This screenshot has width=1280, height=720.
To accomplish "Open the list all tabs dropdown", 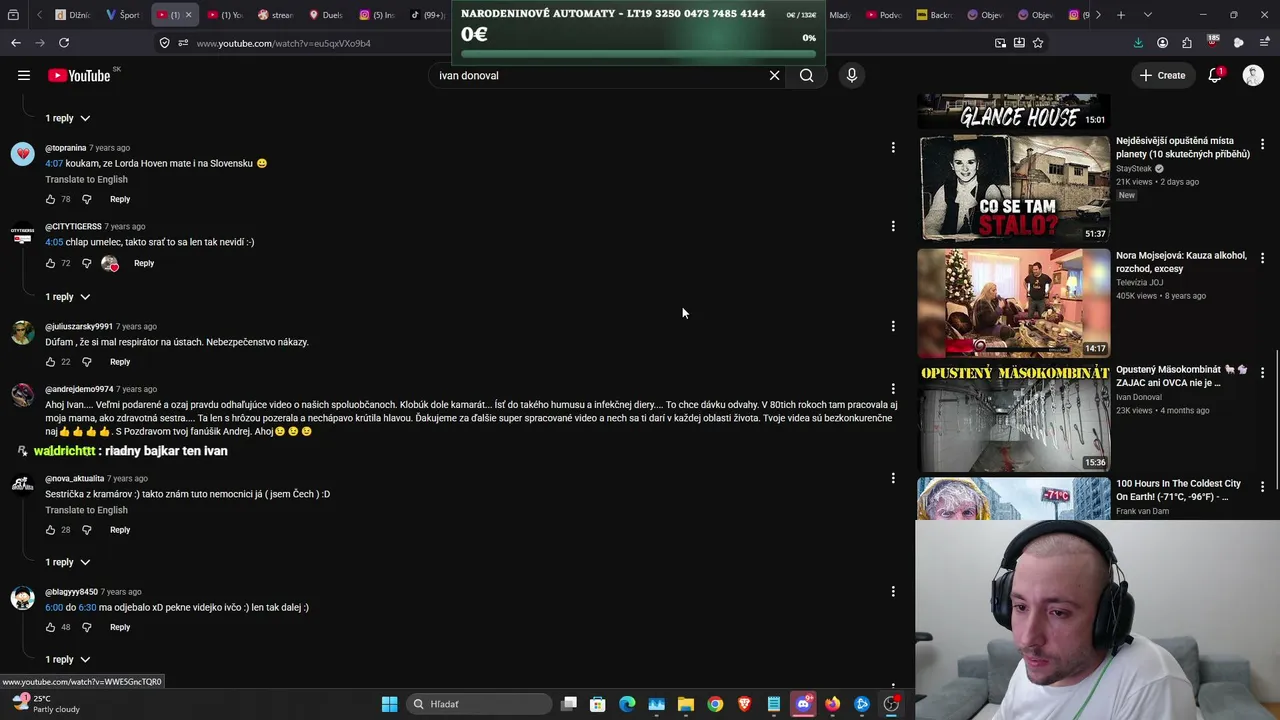I will pos(1147,15).
